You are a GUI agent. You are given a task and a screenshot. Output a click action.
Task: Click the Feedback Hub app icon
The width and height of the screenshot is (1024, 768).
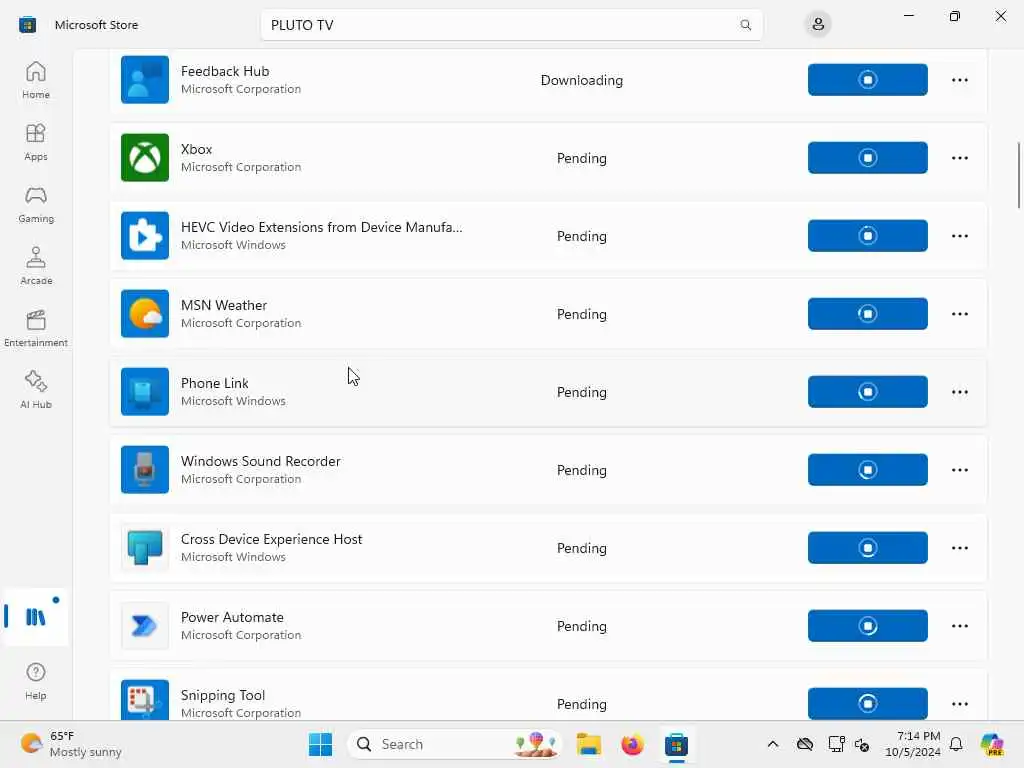tap(145, 80)
